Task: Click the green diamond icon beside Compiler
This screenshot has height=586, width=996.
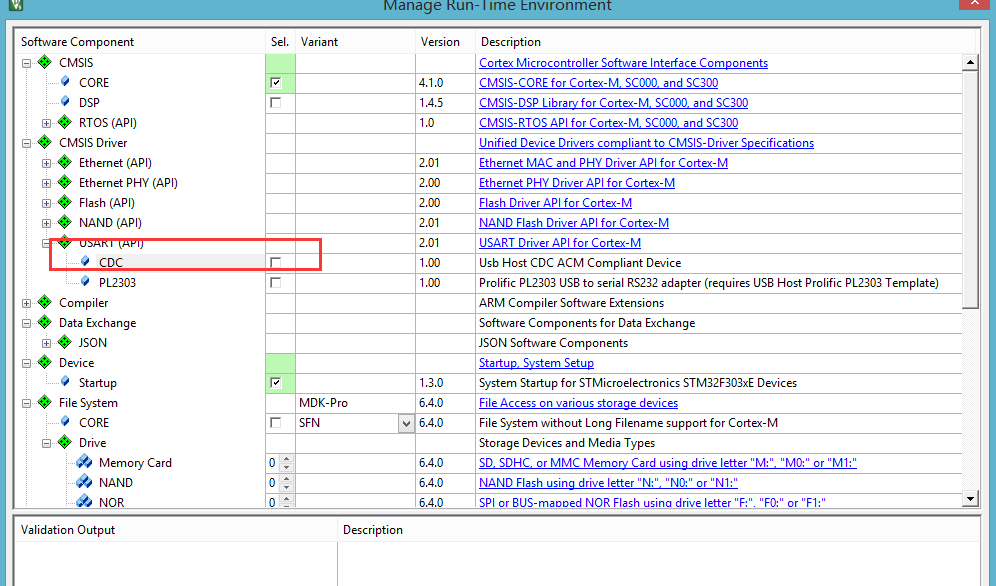Action: click(44, 302)
